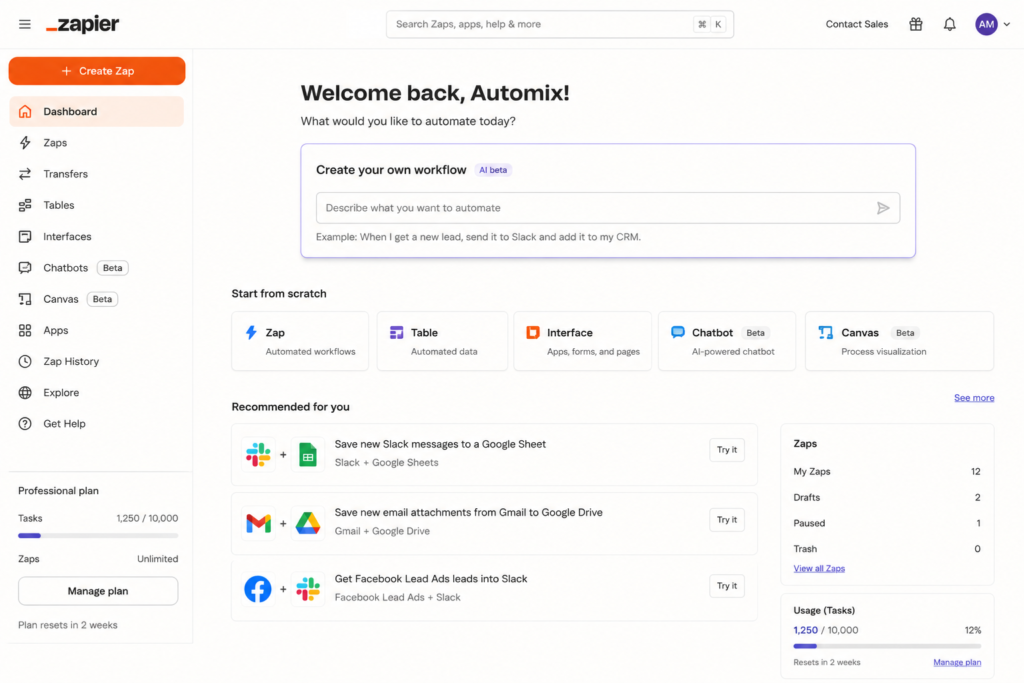Image resolution: width=1024 pixels, height=683 pixels.
Task: Start a Table from scratch card
Action: (x=442, y=341)
